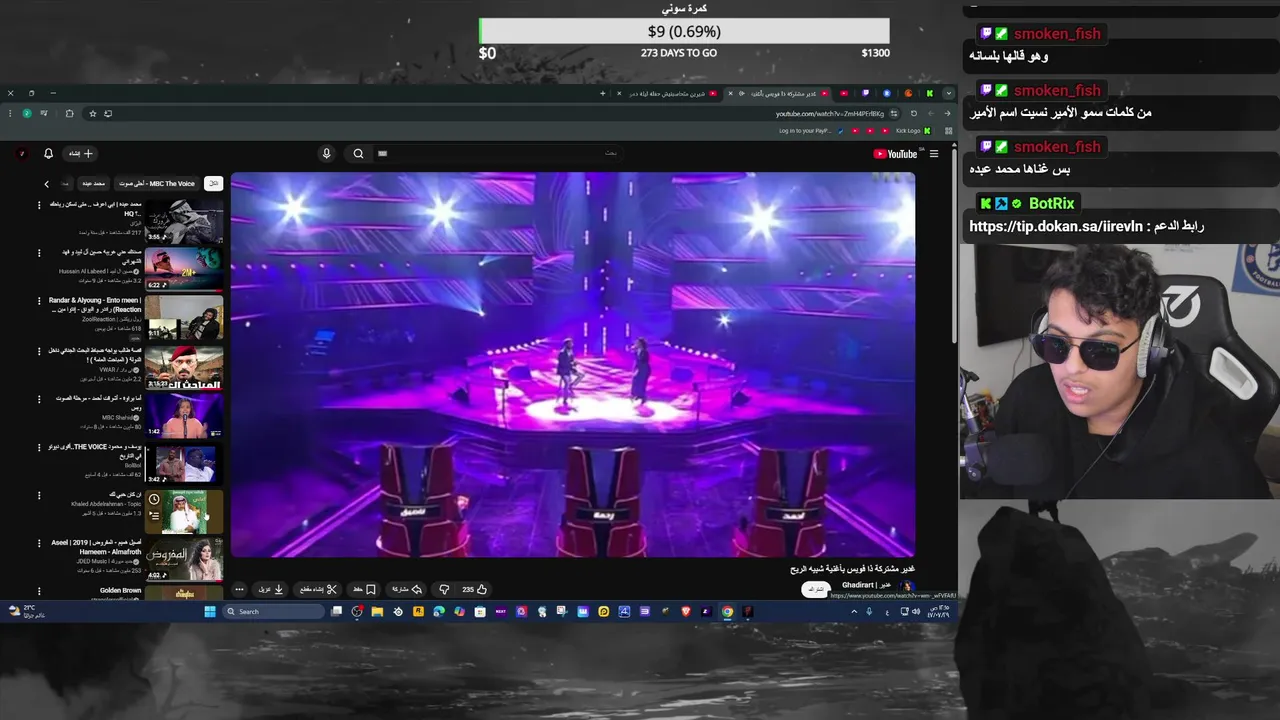
Task: Reload the page in Chrome
Action: 914,113
